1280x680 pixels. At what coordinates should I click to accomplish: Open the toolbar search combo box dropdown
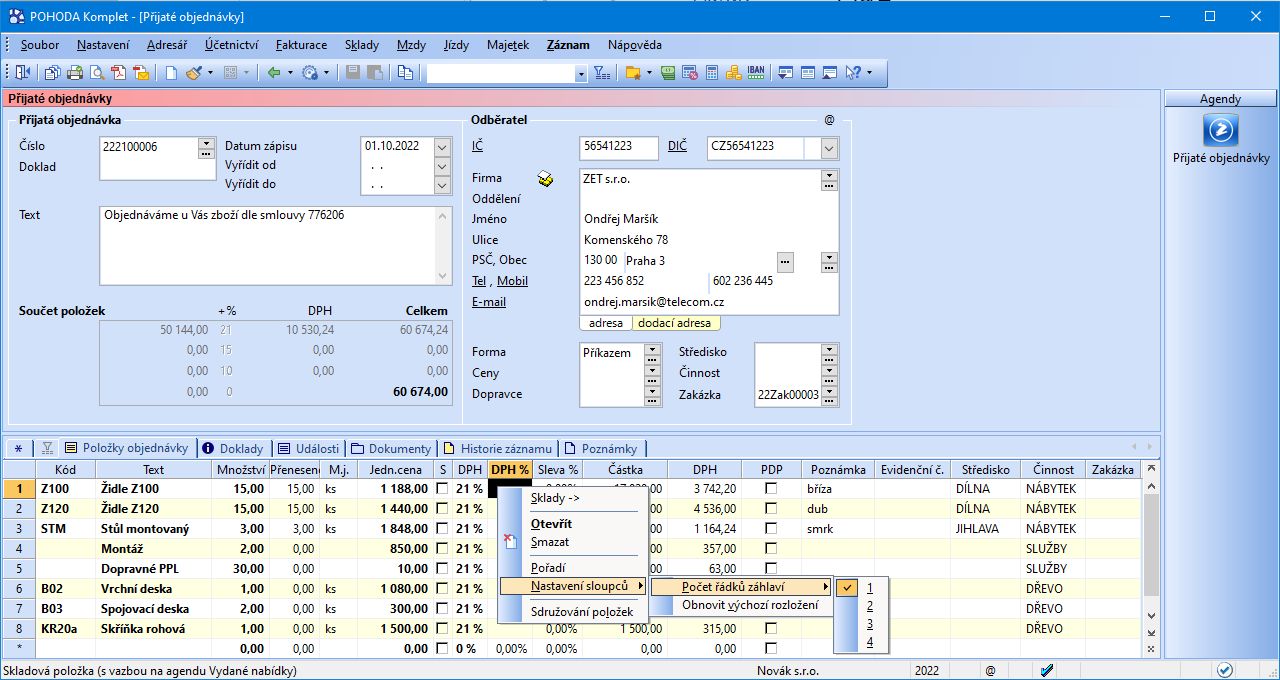click(x=581, y=74)
